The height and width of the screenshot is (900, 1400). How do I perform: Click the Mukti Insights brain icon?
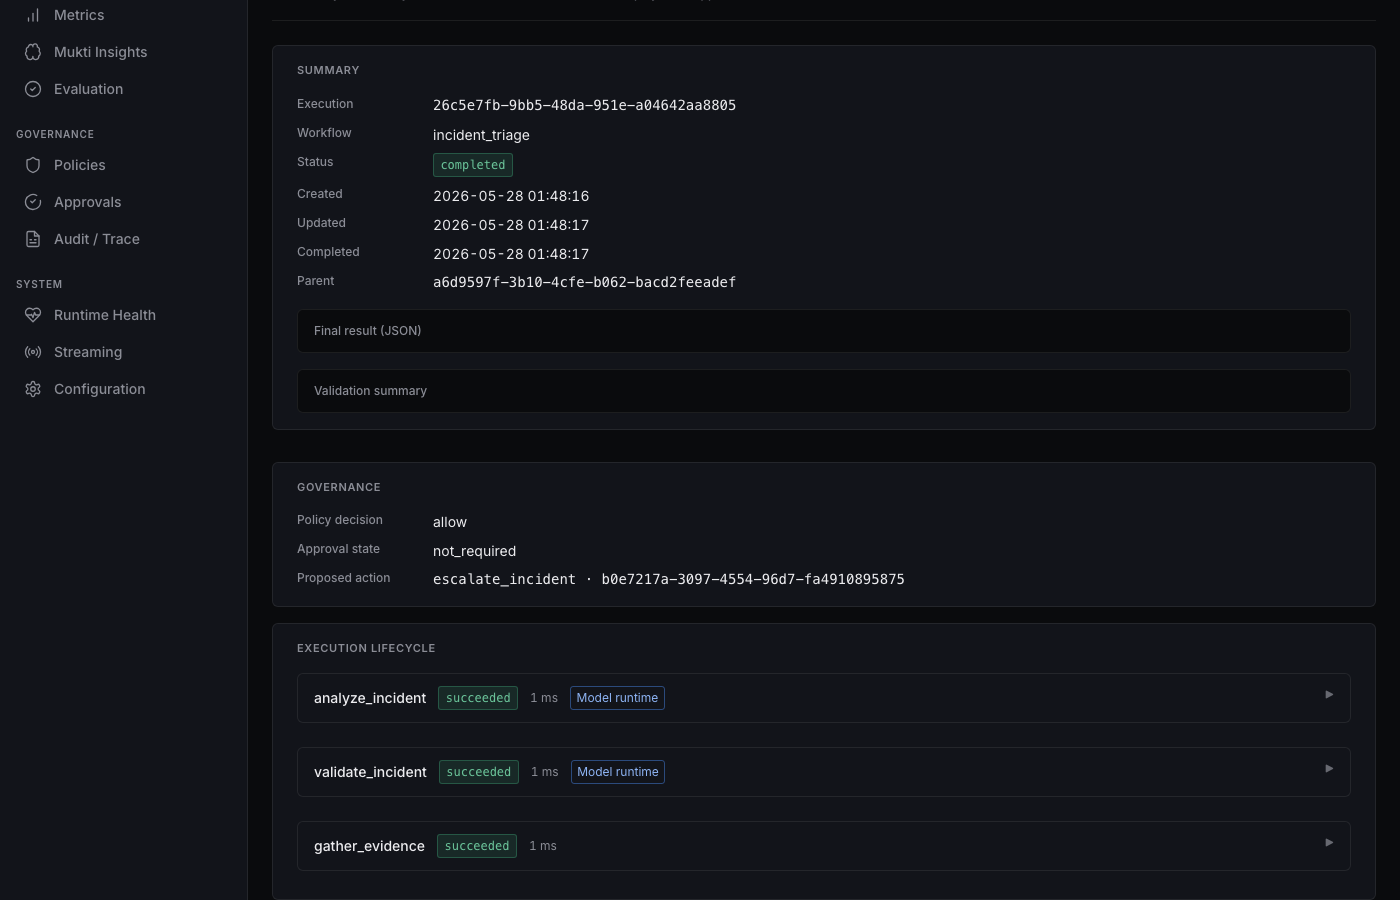click(x=33, y=52)
